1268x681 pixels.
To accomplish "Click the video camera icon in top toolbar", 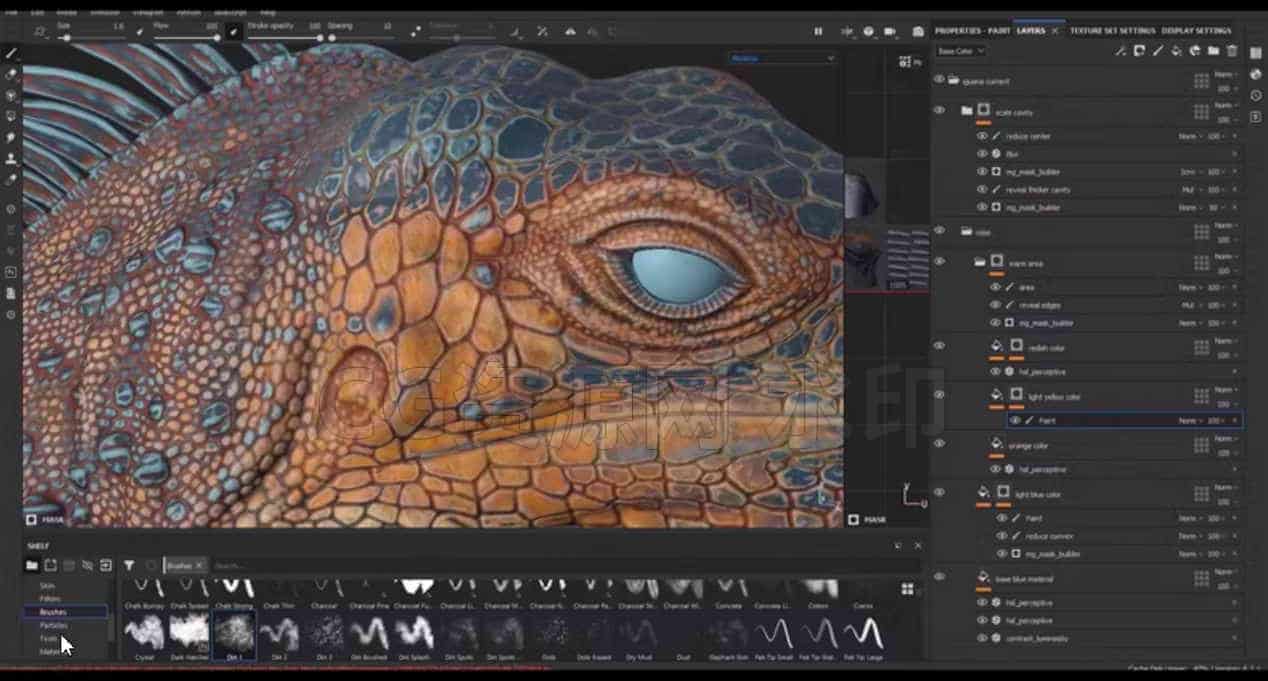I will [x=890, y=32].
